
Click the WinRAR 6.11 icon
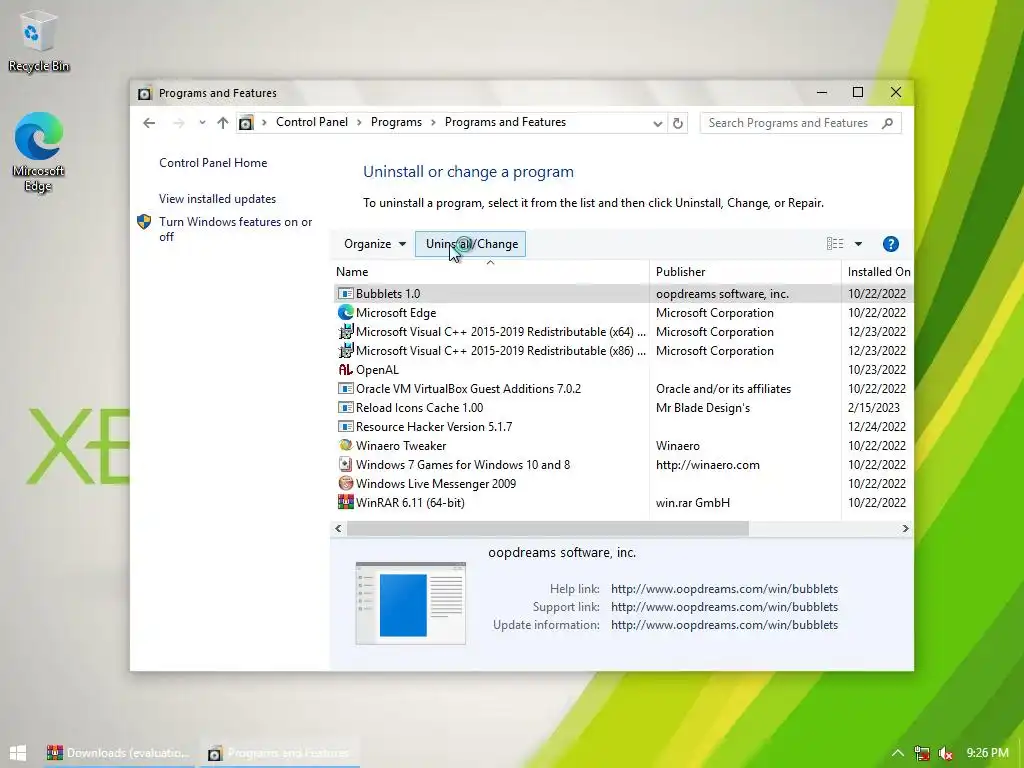tap(345, 502)
